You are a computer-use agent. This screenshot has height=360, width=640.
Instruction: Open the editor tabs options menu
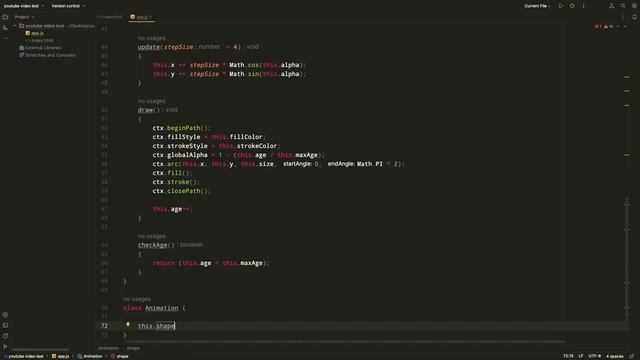point(622,17)
